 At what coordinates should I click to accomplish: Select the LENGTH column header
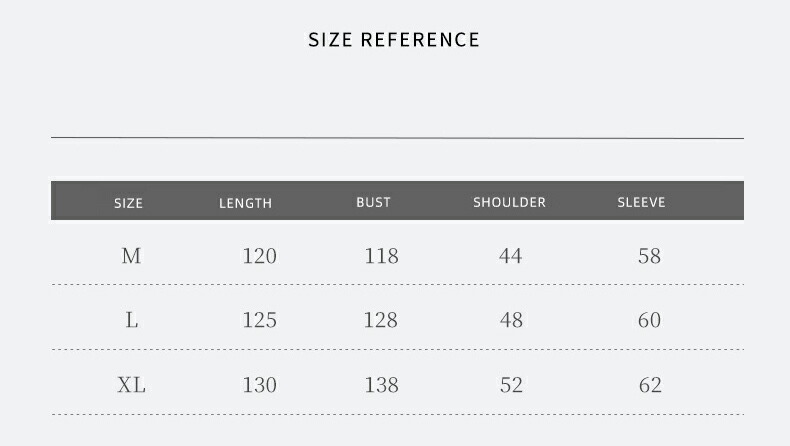[x=245, y=203]
